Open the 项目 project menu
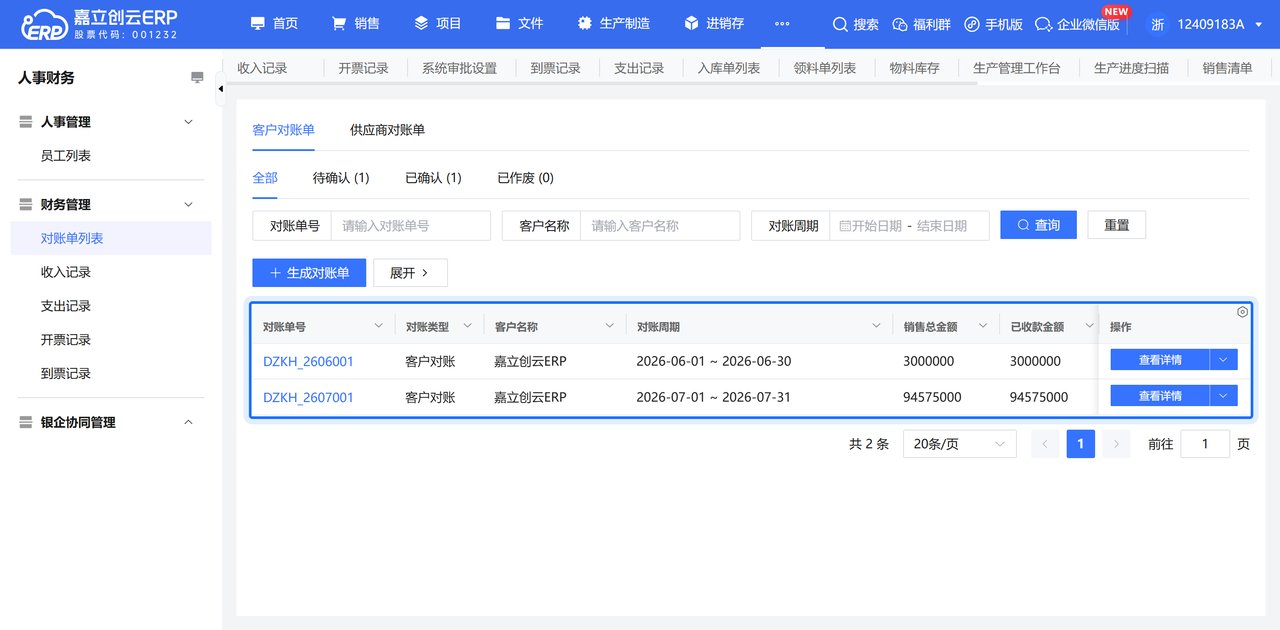1280x630 pixels. point(438,23)
